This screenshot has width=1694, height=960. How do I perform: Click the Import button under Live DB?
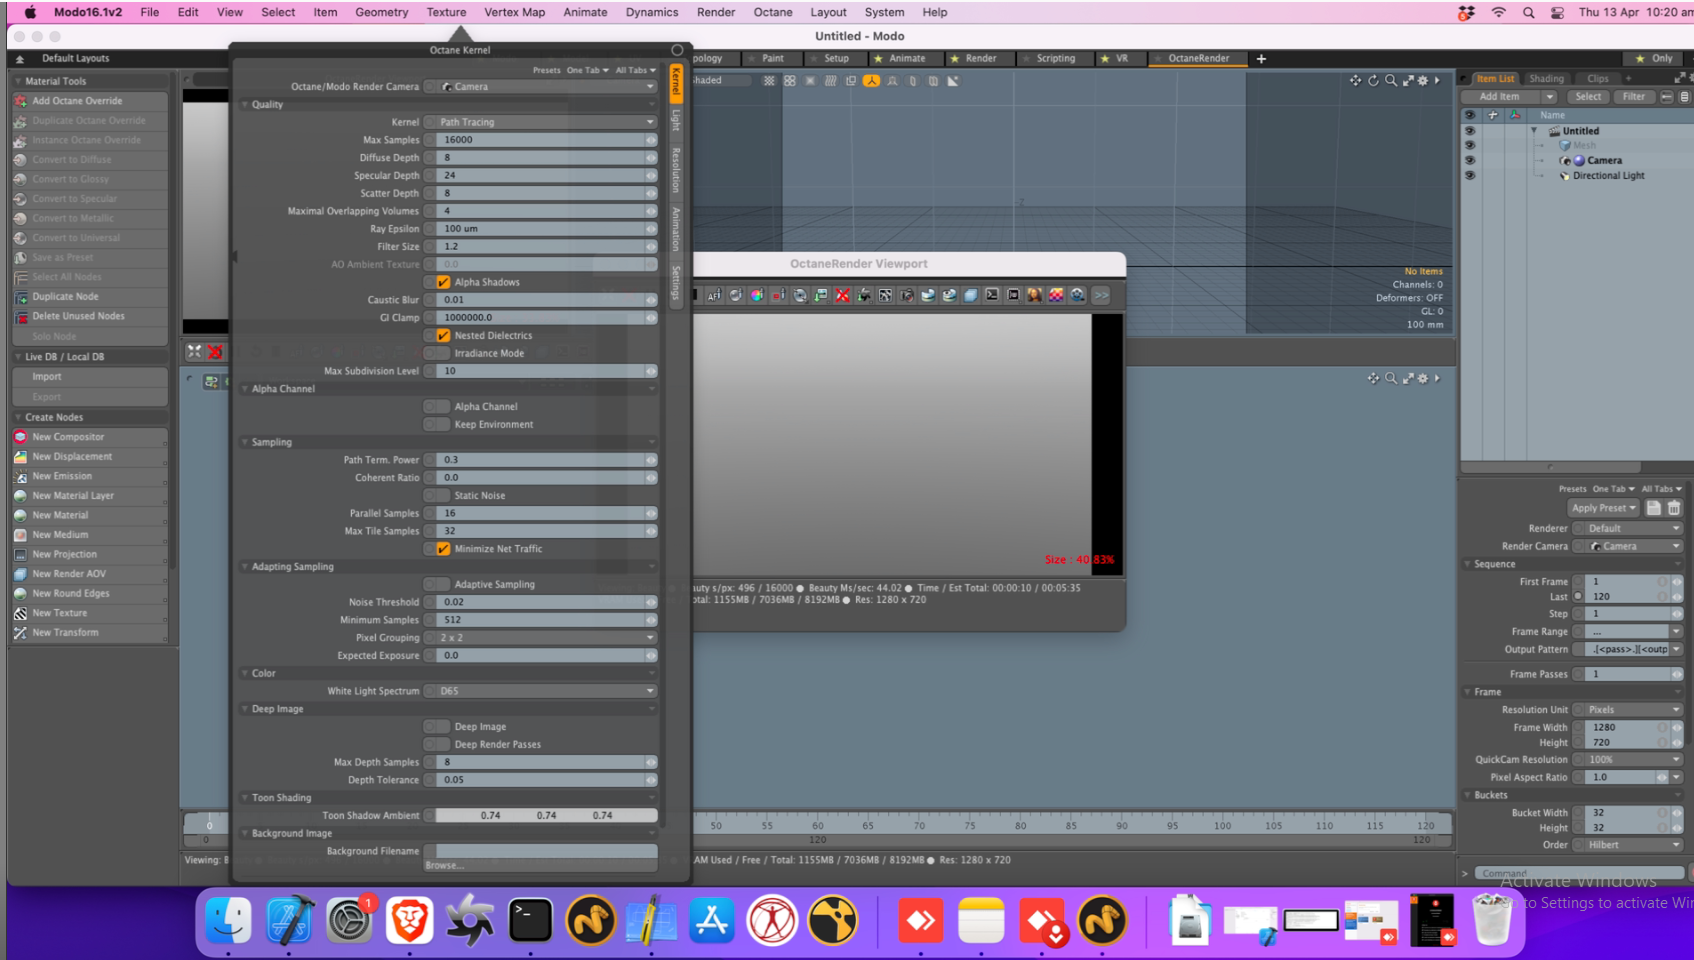coord(89,377)
